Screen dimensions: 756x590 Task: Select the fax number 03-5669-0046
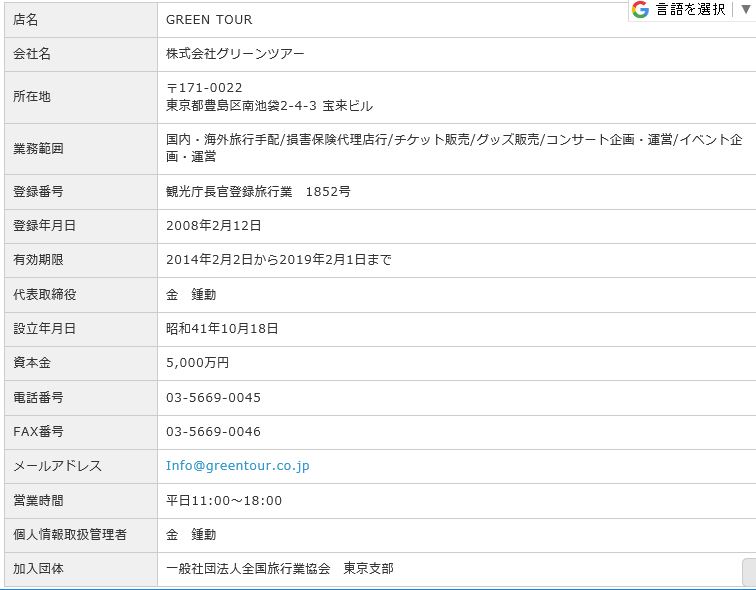coord(213,431)
